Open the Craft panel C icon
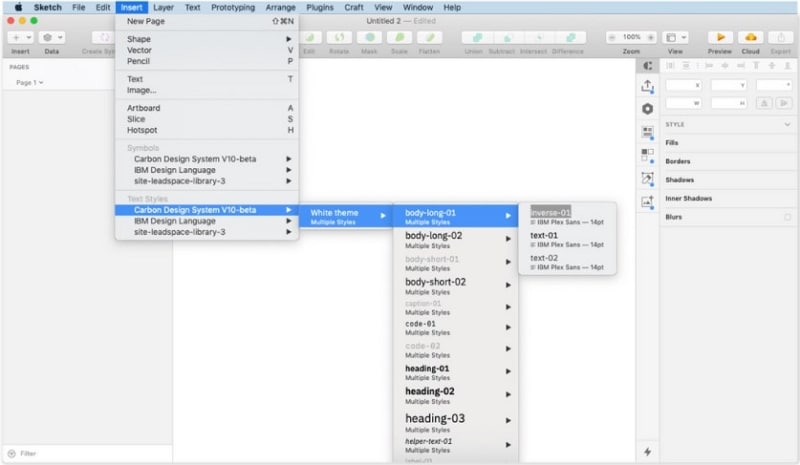Viewport: 800px width, 465px height. click(x=647, y=65)
